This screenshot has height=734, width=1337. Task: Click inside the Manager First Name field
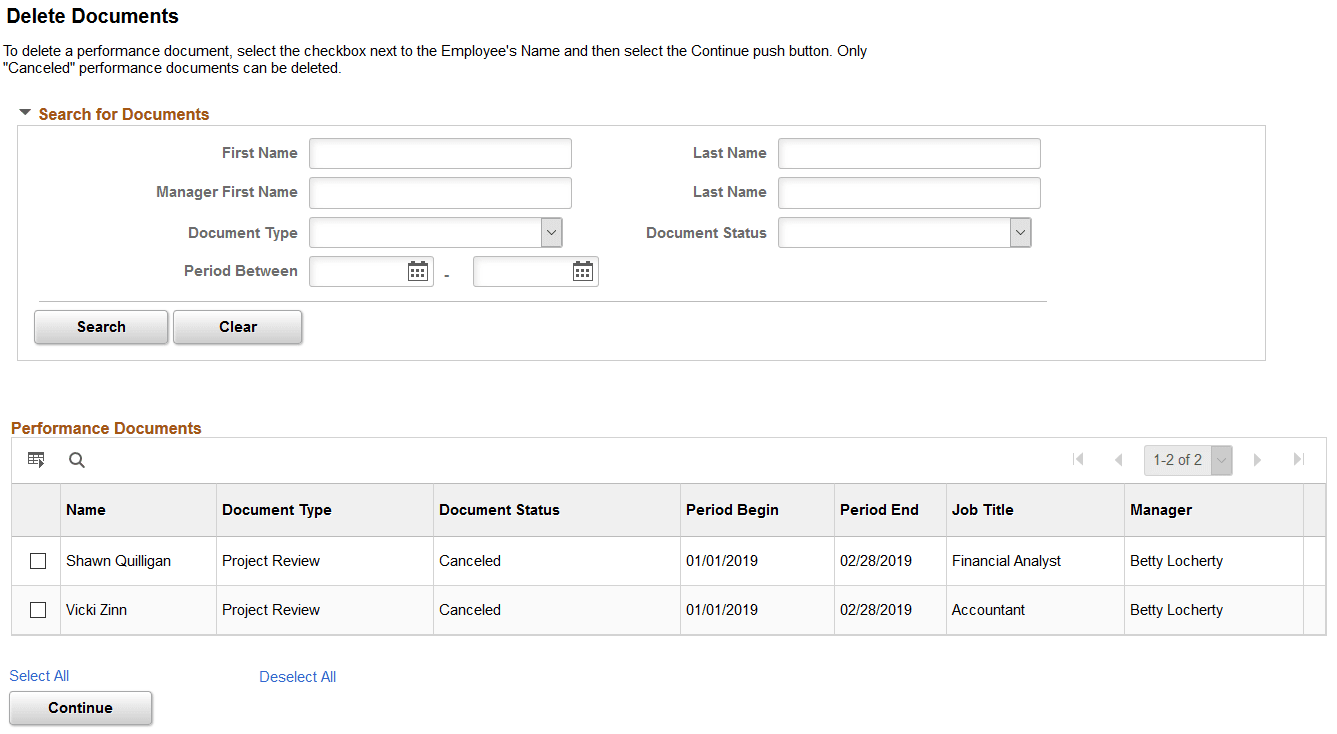click(440, 192)
